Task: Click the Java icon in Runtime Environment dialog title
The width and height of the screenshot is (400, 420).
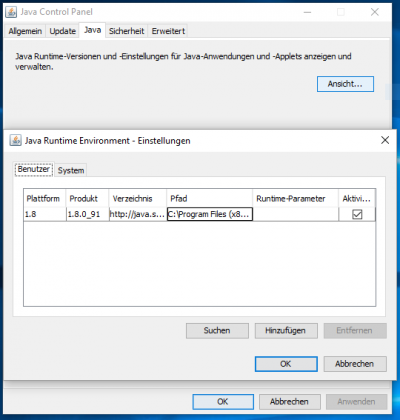Action: pos(15,140)
